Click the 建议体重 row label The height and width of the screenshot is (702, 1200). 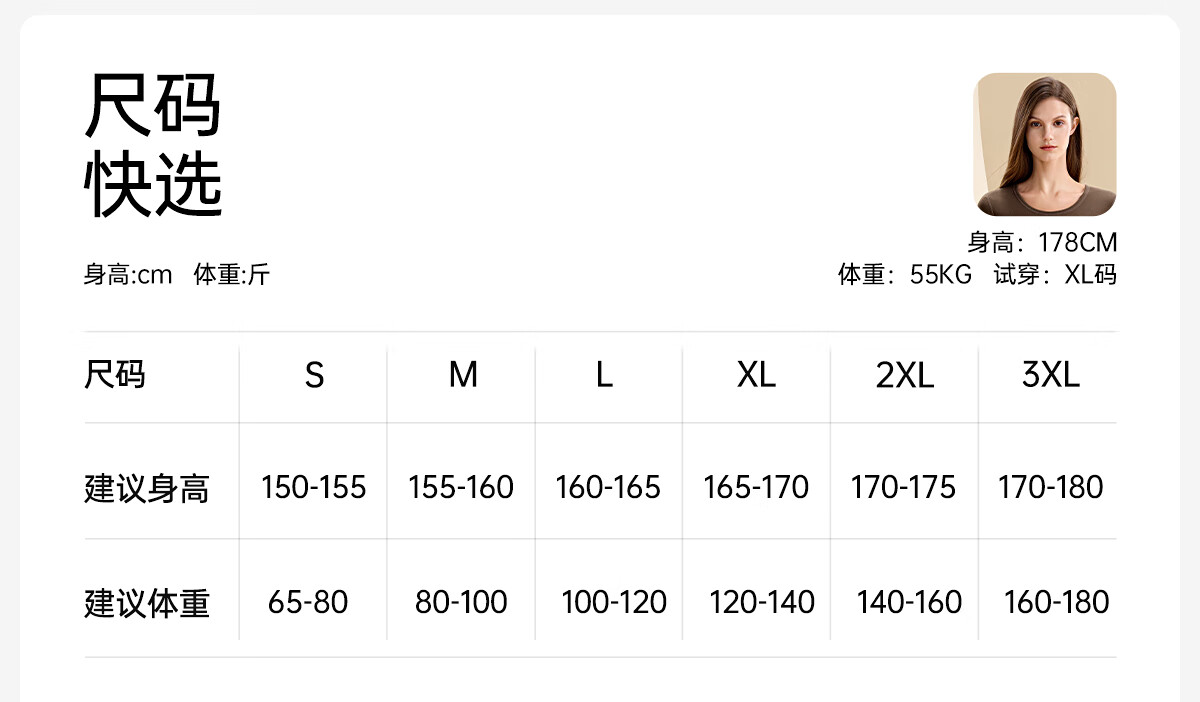147,603
